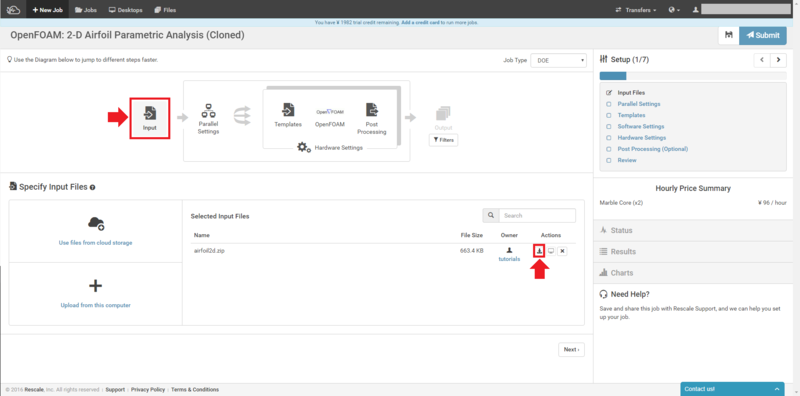Go to previous setup step arrow
The height and width of the screenshot is (396, 800).
tap(762, 60)
